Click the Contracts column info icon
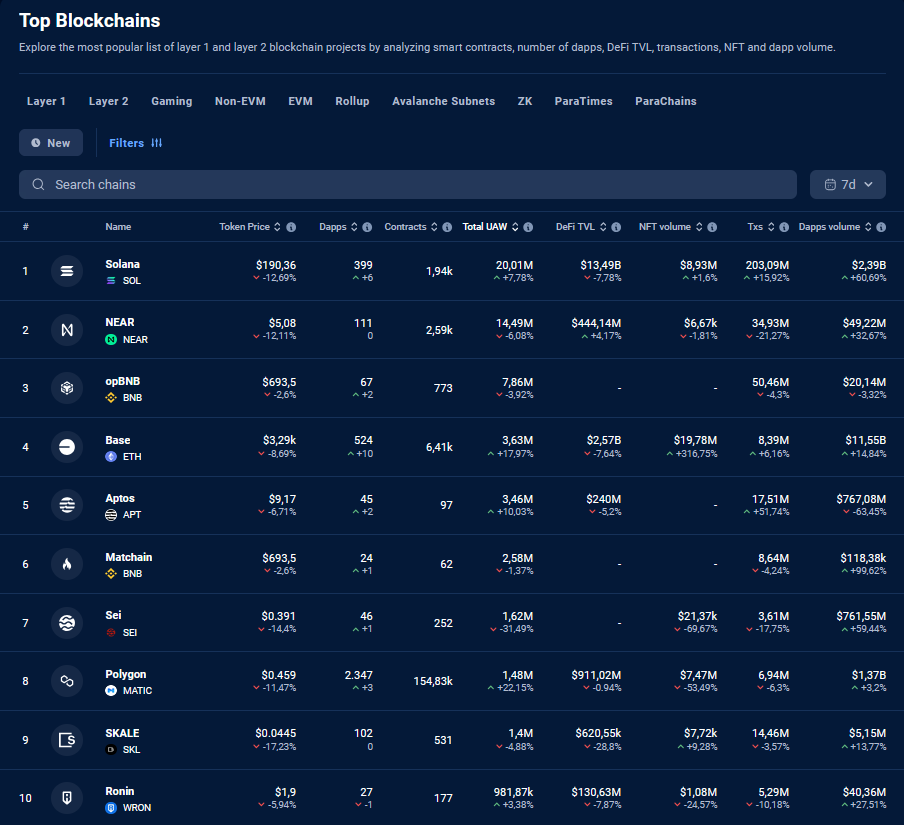The height and width of the screenshot is (825, 904). pos(447,227)
